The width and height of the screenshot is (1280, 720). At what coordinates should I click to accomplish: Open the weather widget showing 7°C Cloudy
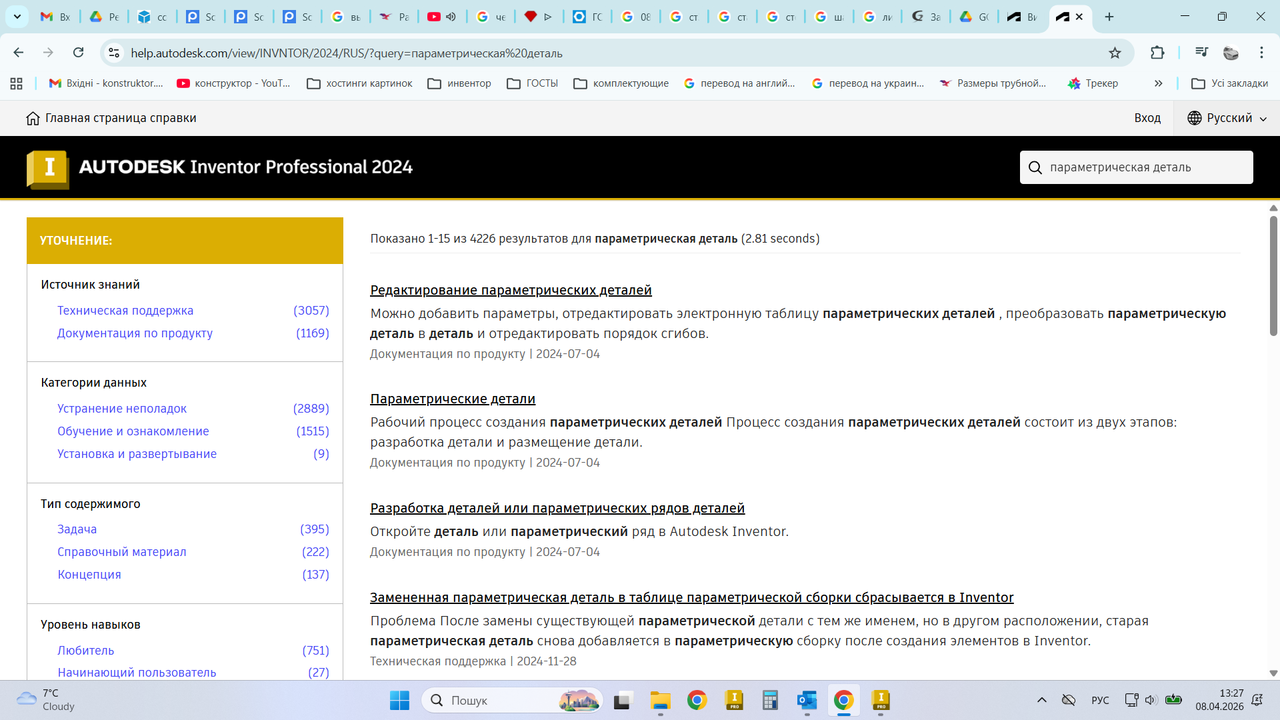45,699
